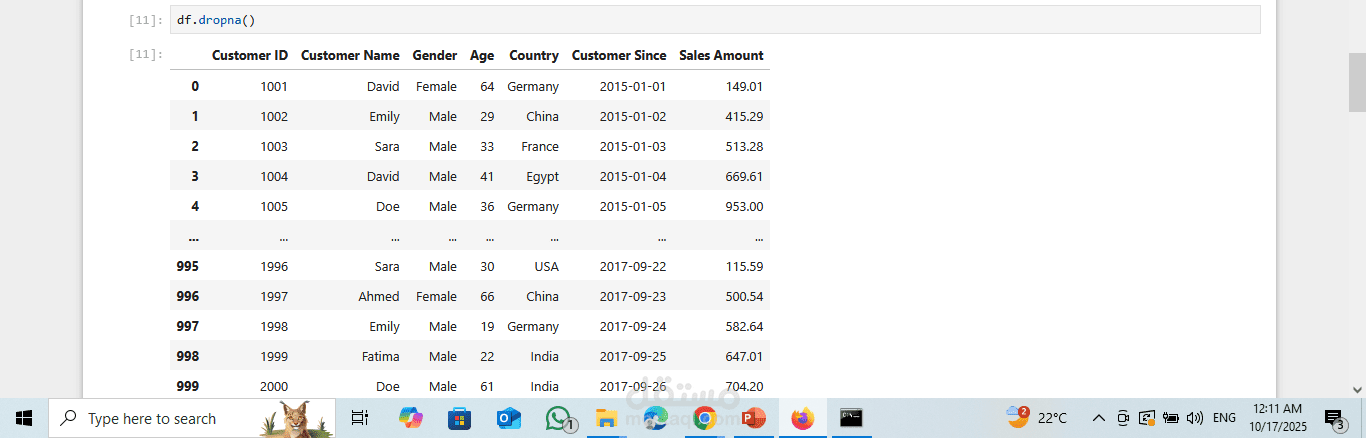Screen dimensions: 1366x438
Task: Click the vertical page scrollbar thumb
Action: 1357,82
